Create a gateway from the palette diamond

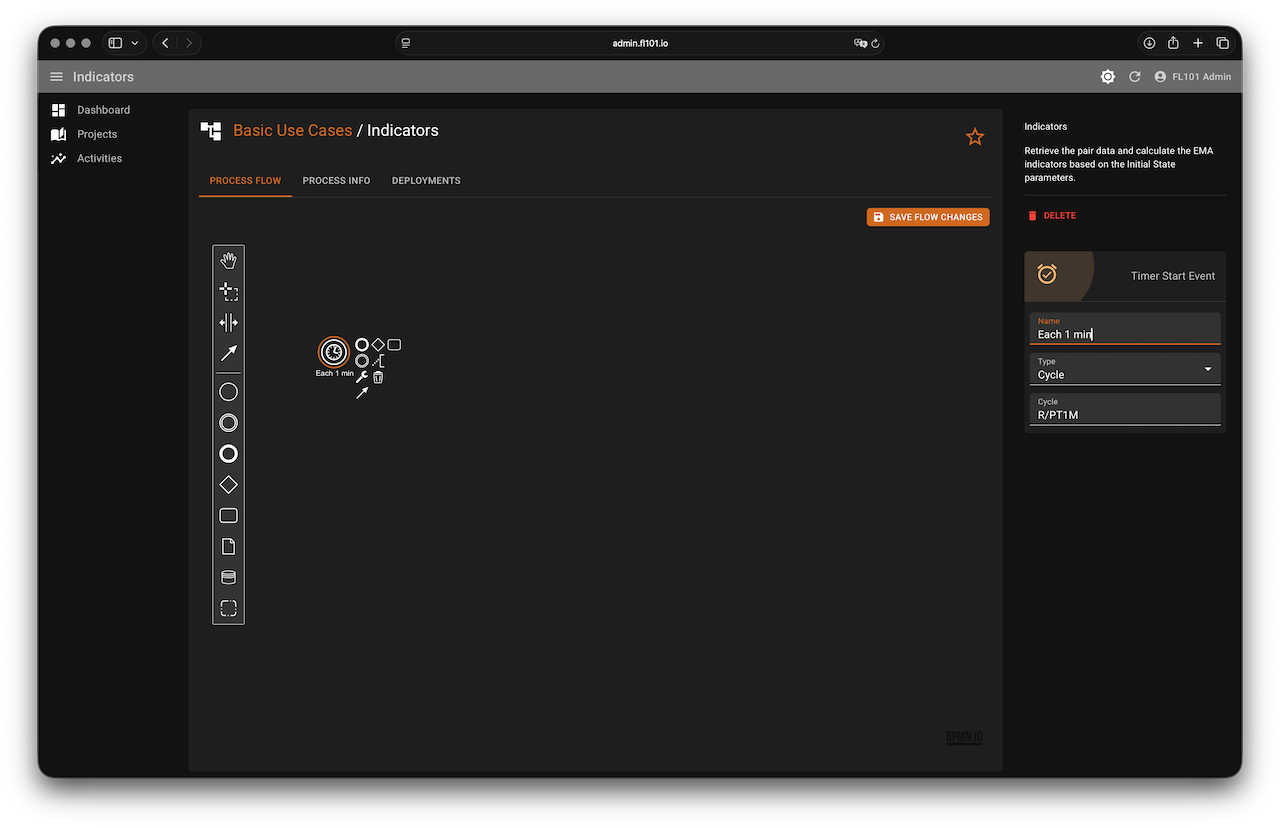[x=228, y=485]
